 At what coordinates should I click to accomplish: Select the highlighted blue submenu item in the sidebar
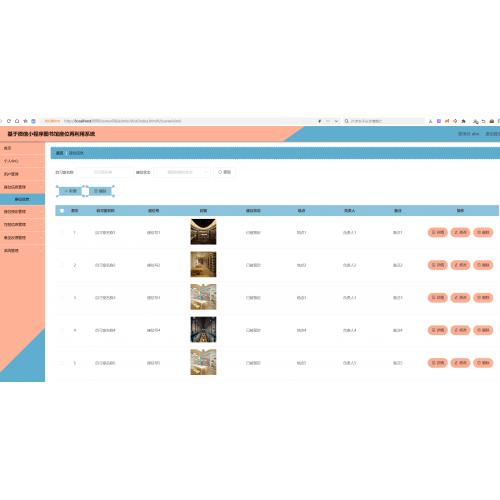tap(22, 199)
